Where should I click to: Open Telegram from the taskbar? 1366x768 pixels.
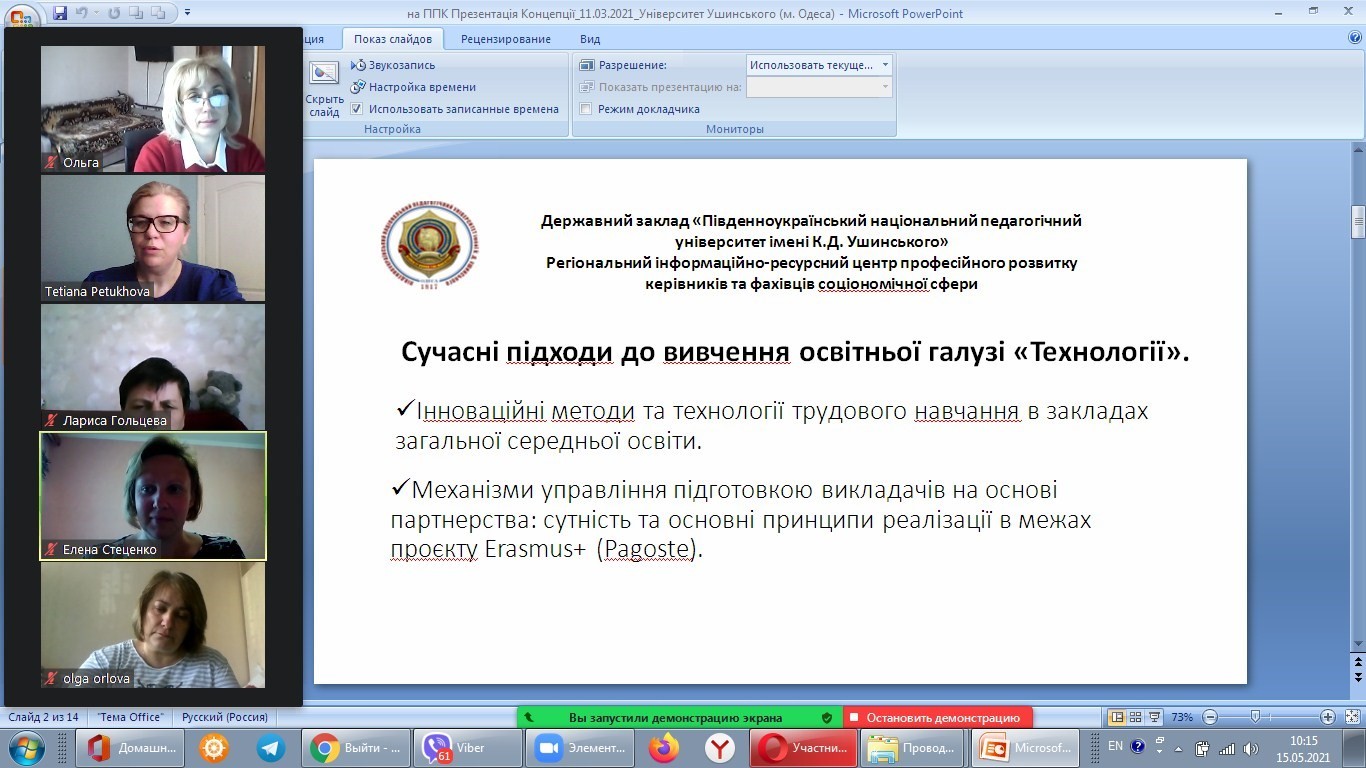point(270,748)
